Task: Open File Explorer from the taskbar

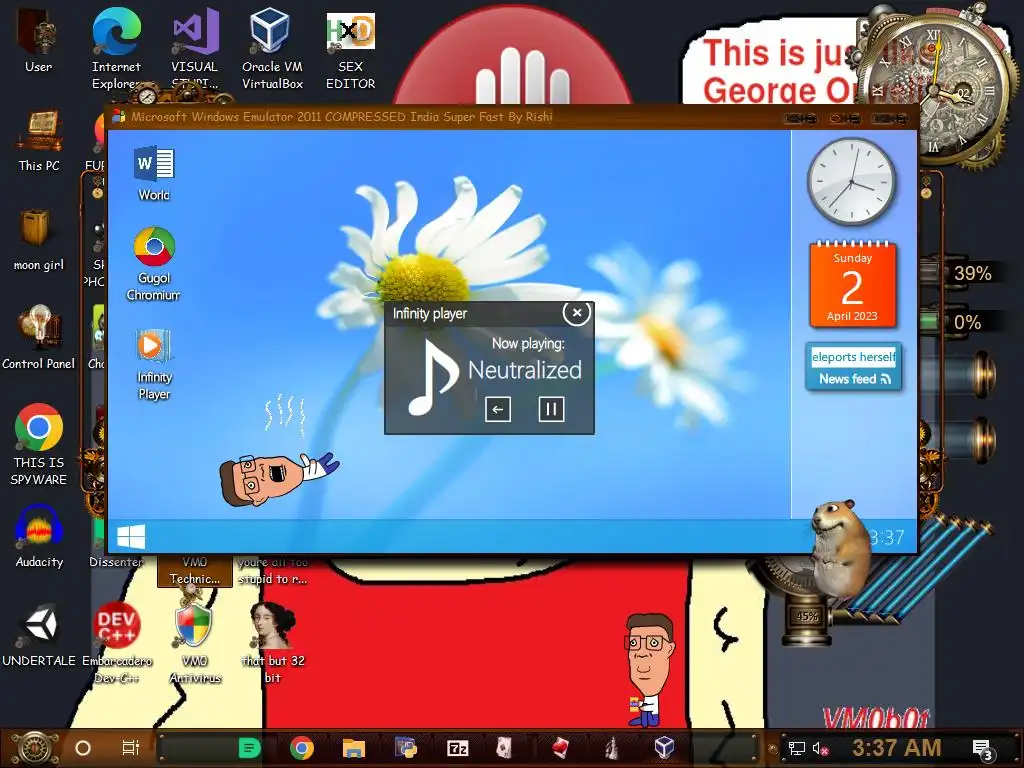Action: 353,748
